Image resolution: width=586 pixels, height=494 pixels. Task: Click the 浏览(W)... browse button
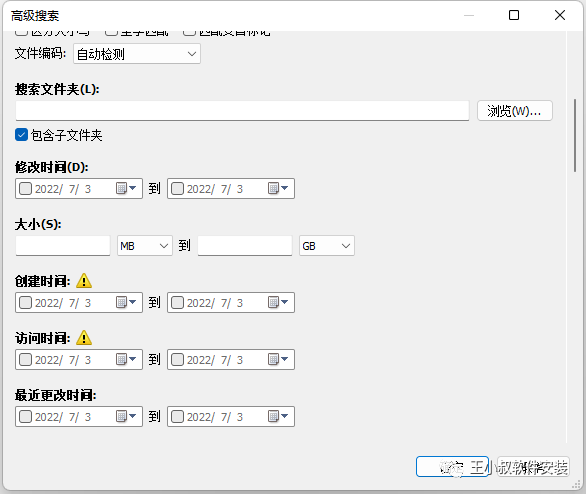[x=515, y=111]
